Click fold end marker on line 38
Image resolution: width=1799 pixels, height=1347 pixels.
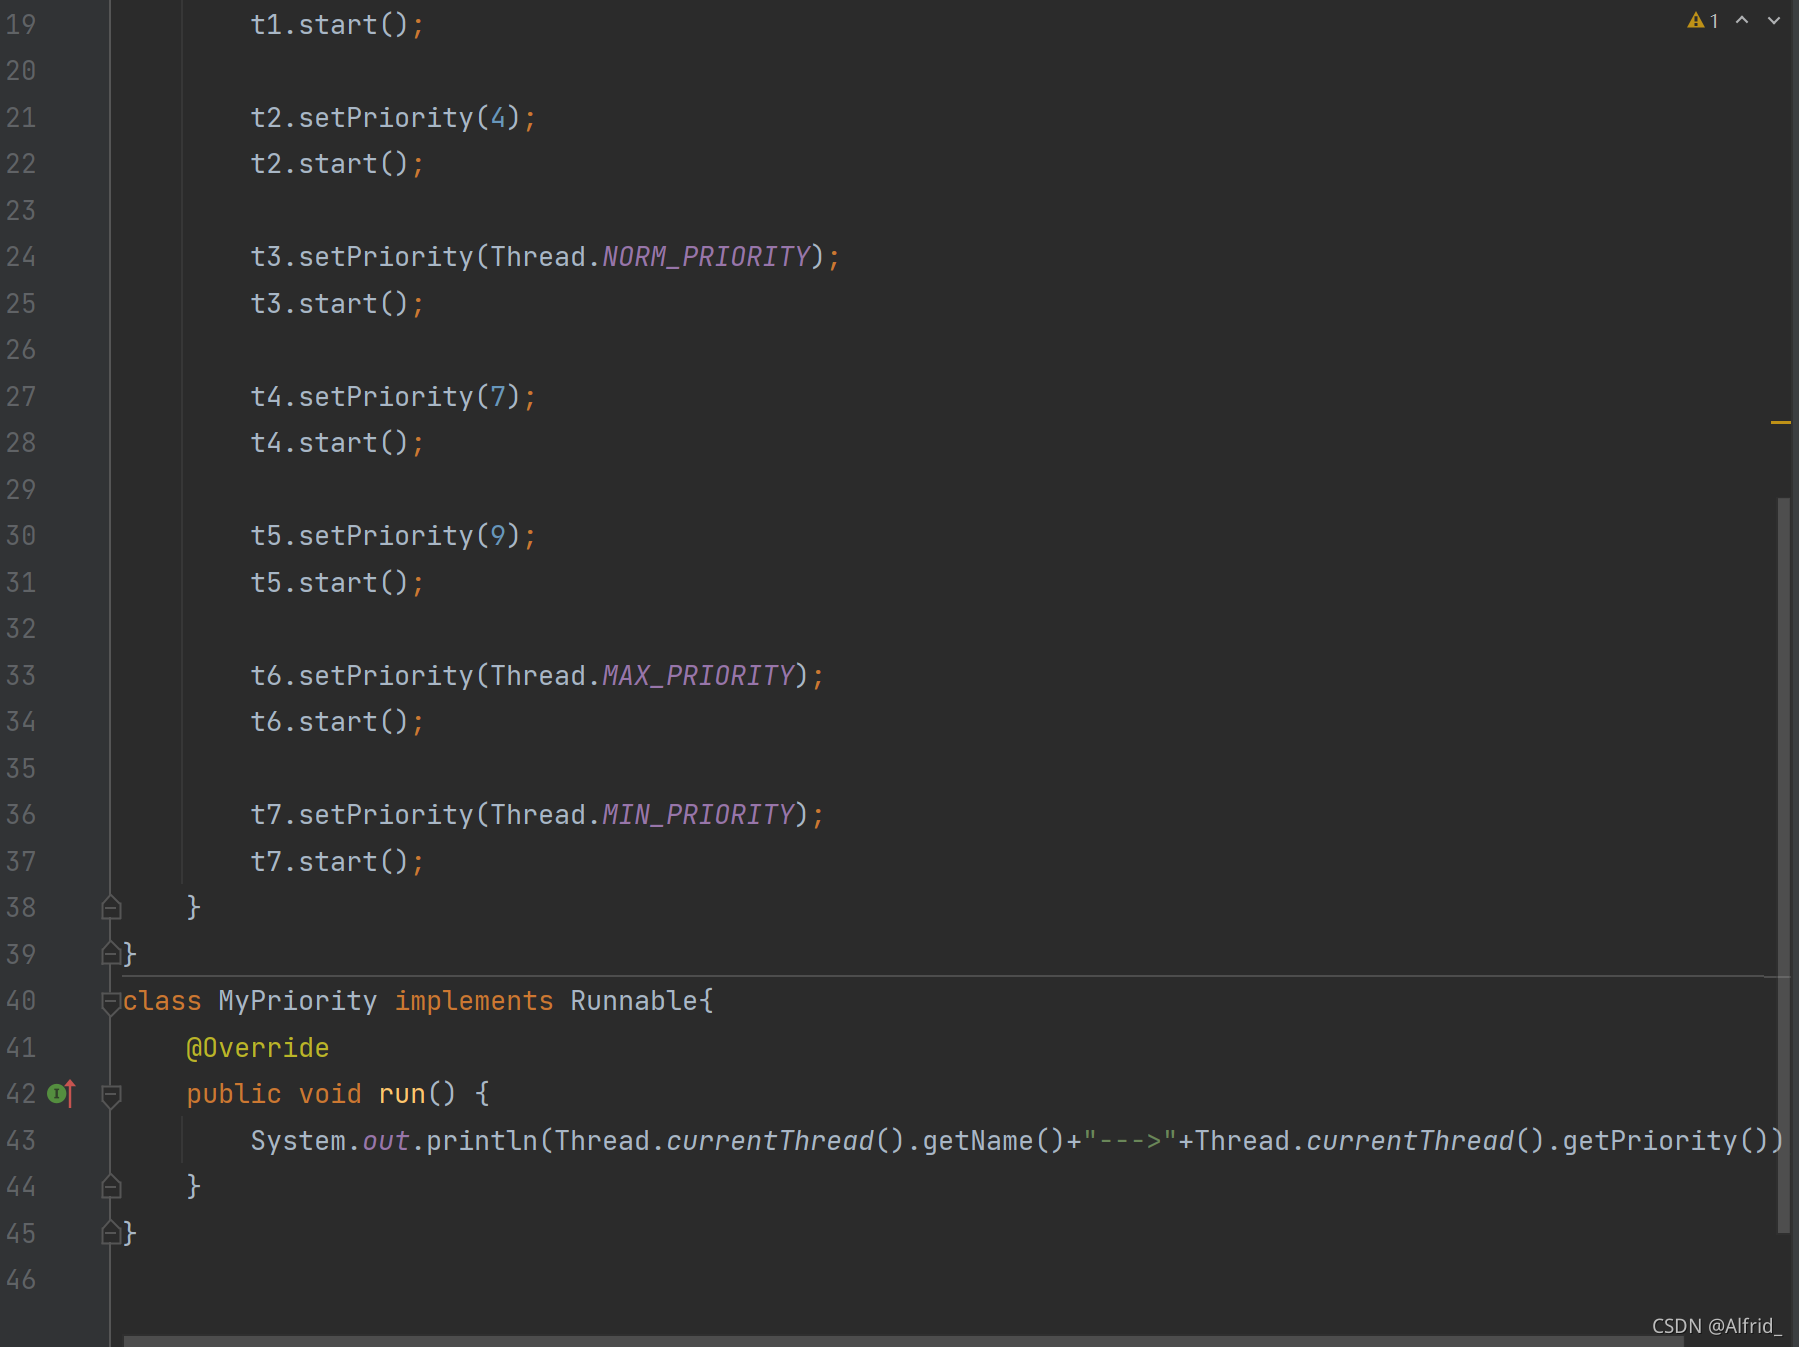click(111, 907)
